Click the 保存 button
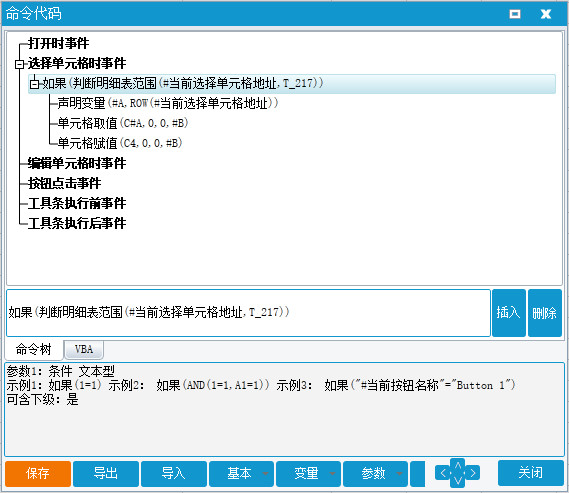Image resolution: width=569 pixels, height=493 pixels. click(38, 473)
